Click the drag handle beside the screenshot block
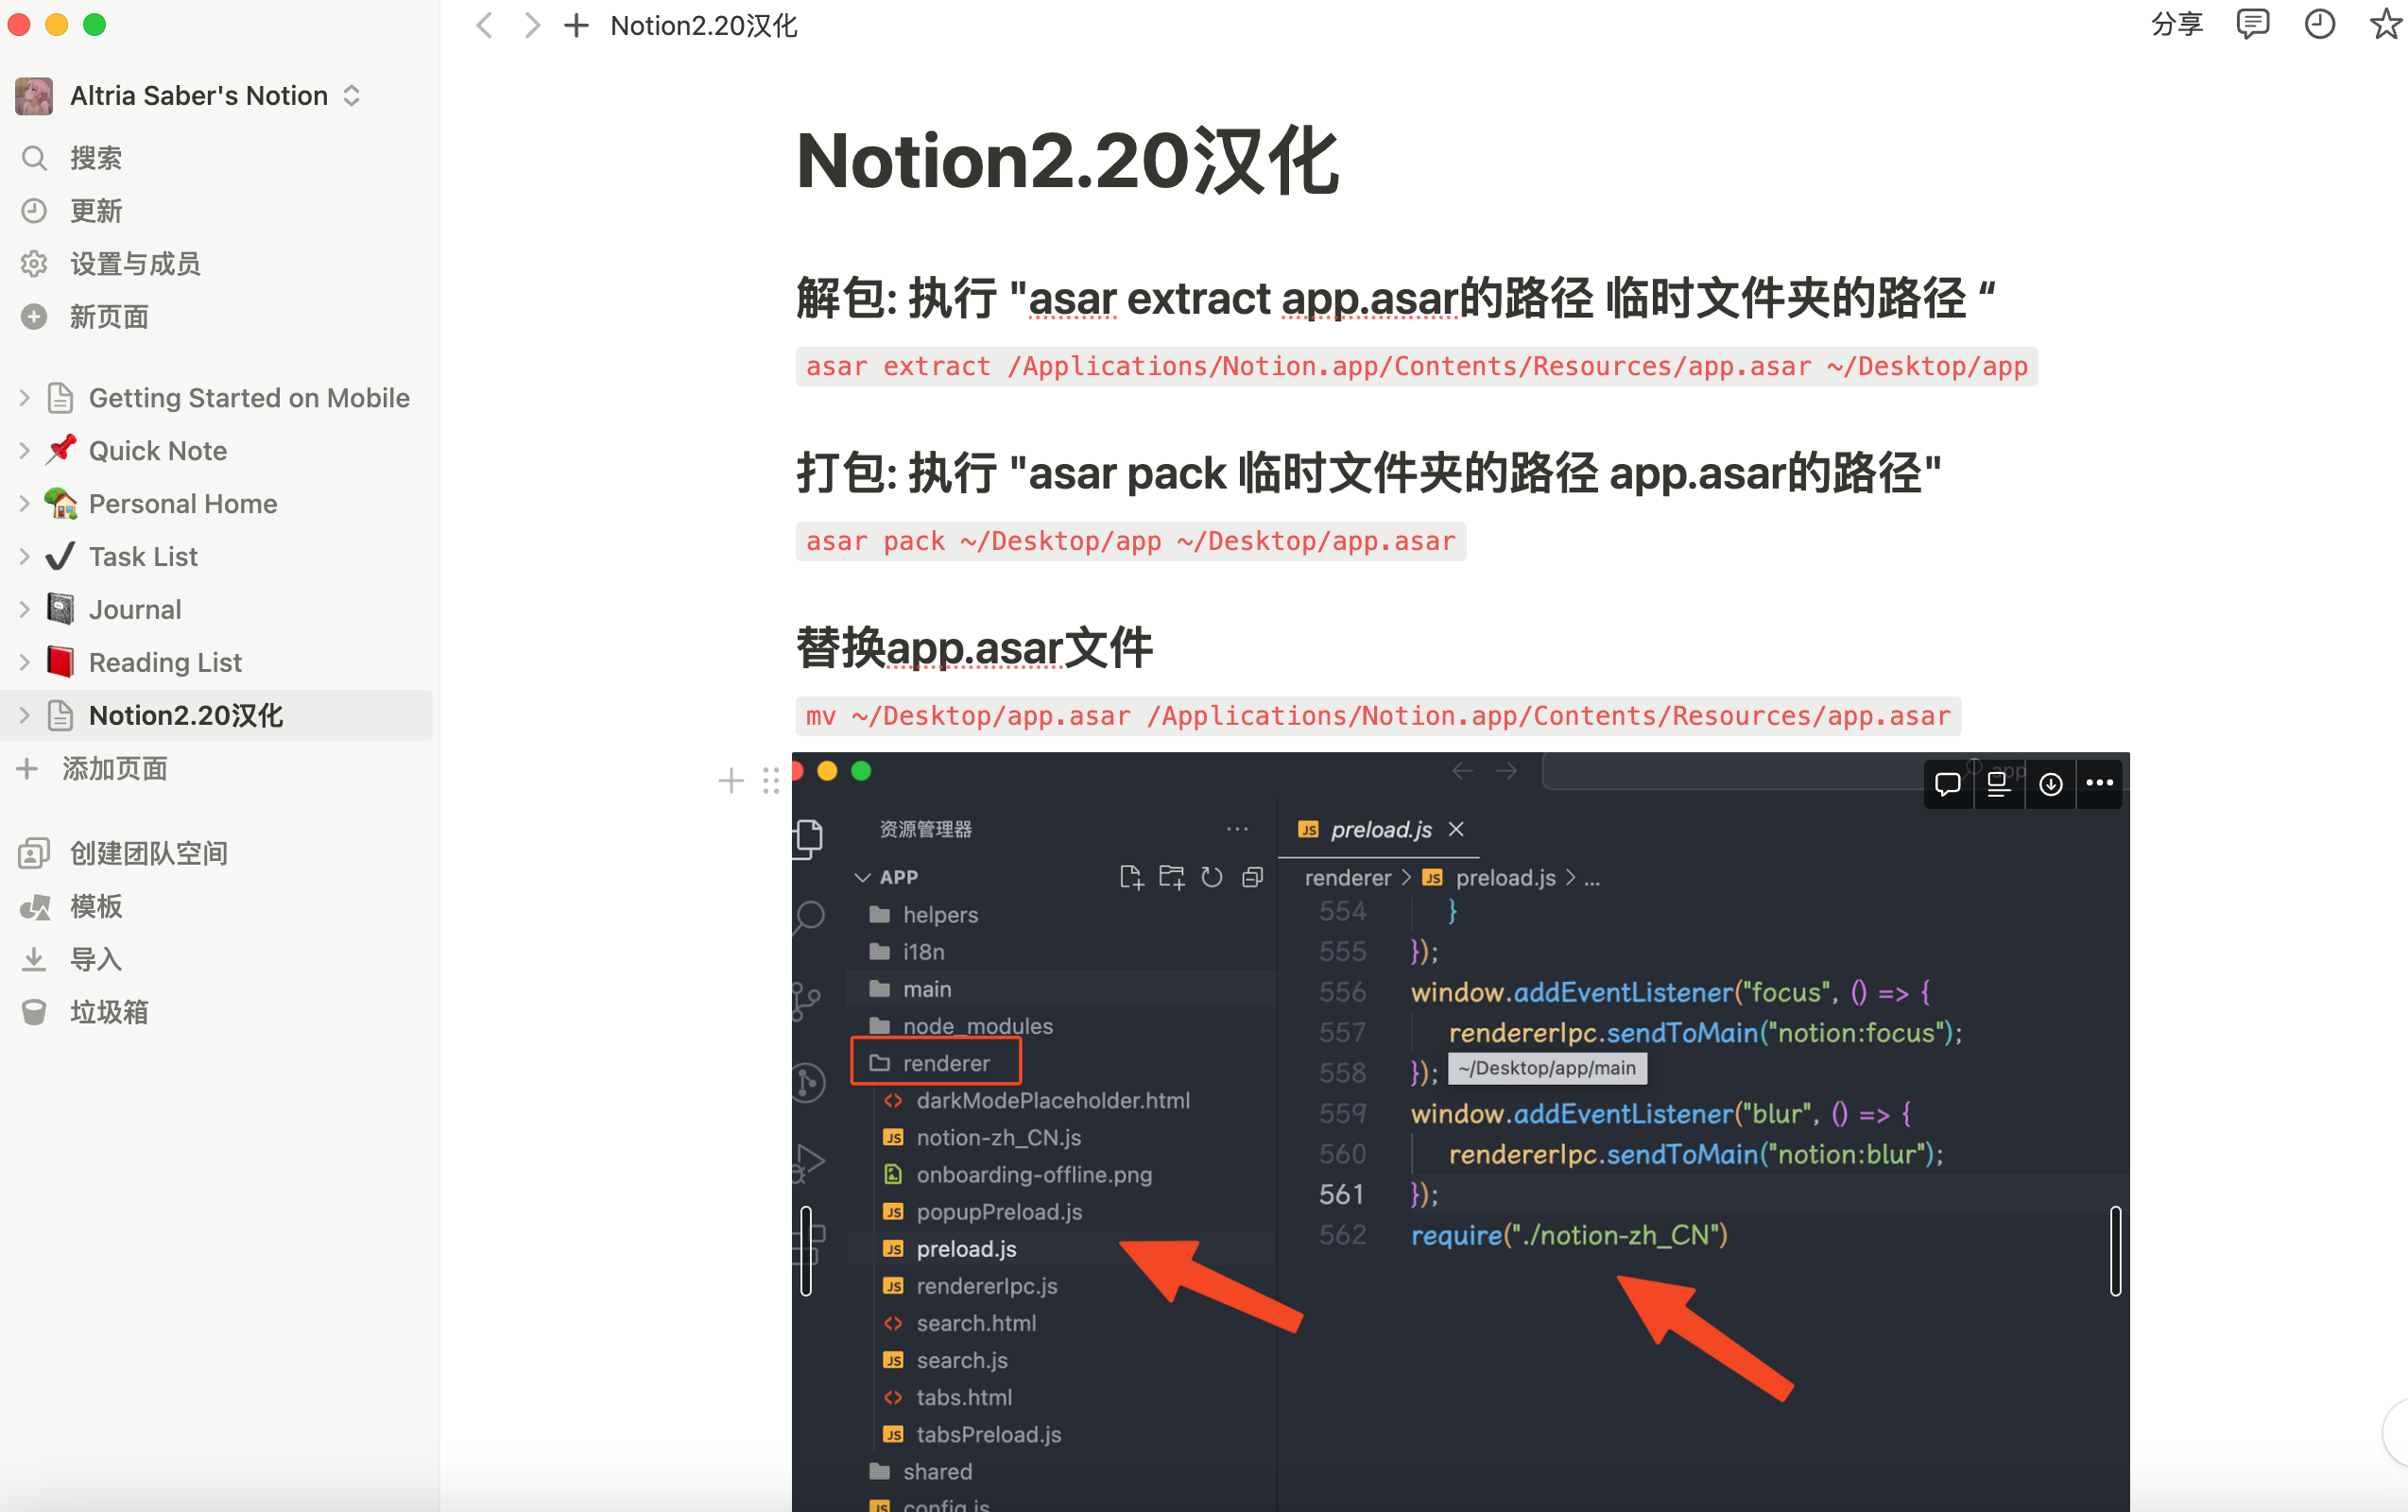The width and height of the screenshot is (2408, 1512). (770, 780)
